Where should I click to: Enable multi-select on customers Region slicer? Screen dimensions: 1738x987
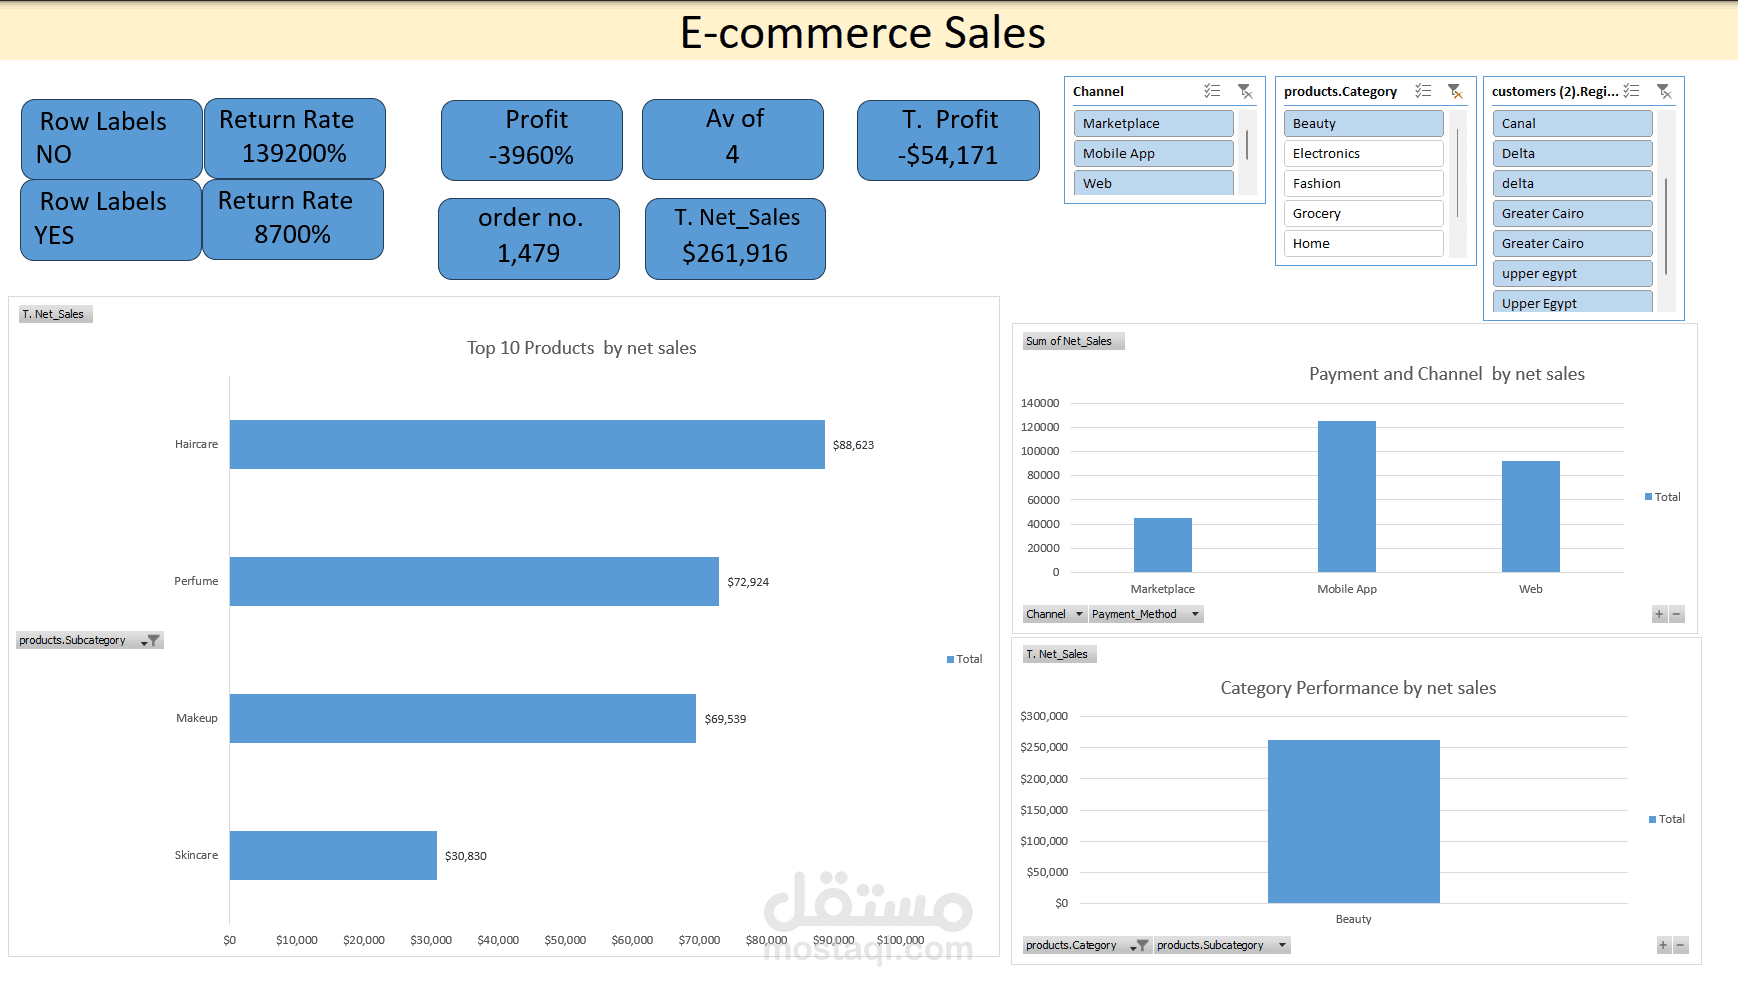tap(1632, 91)
